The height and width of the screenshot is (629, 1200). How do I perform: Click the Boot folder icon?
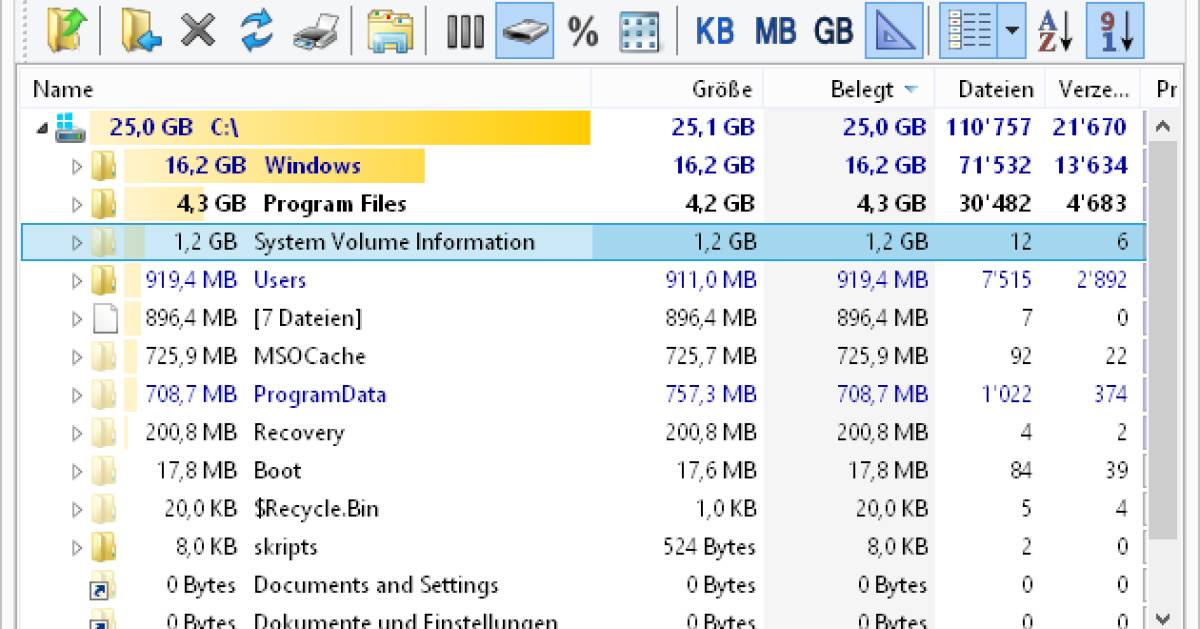pos(104,471)
